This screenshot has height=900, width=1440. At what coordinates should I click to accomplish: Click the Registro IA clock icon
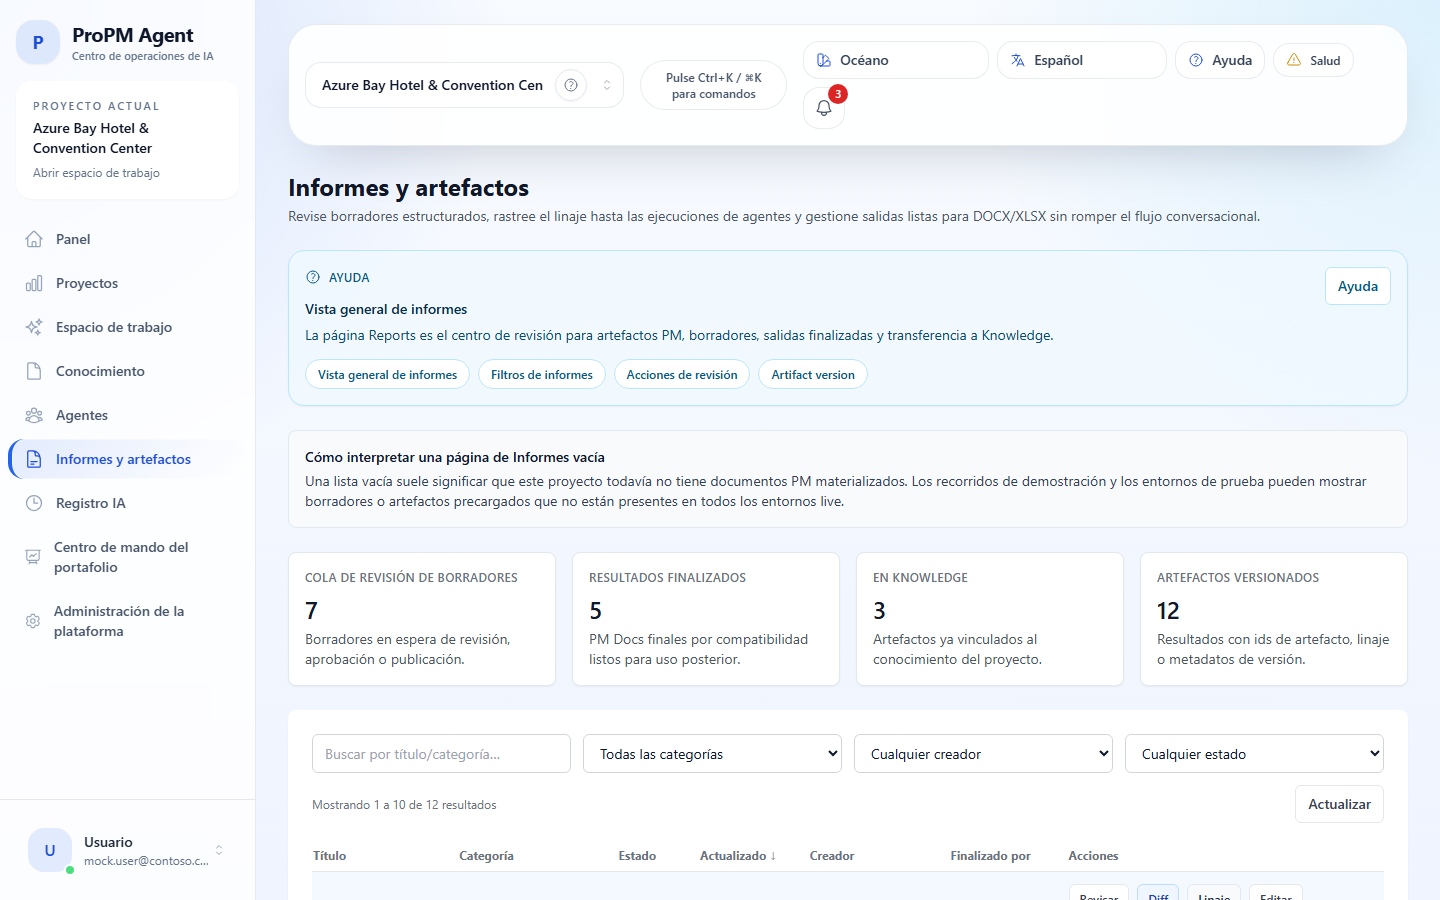34,503
